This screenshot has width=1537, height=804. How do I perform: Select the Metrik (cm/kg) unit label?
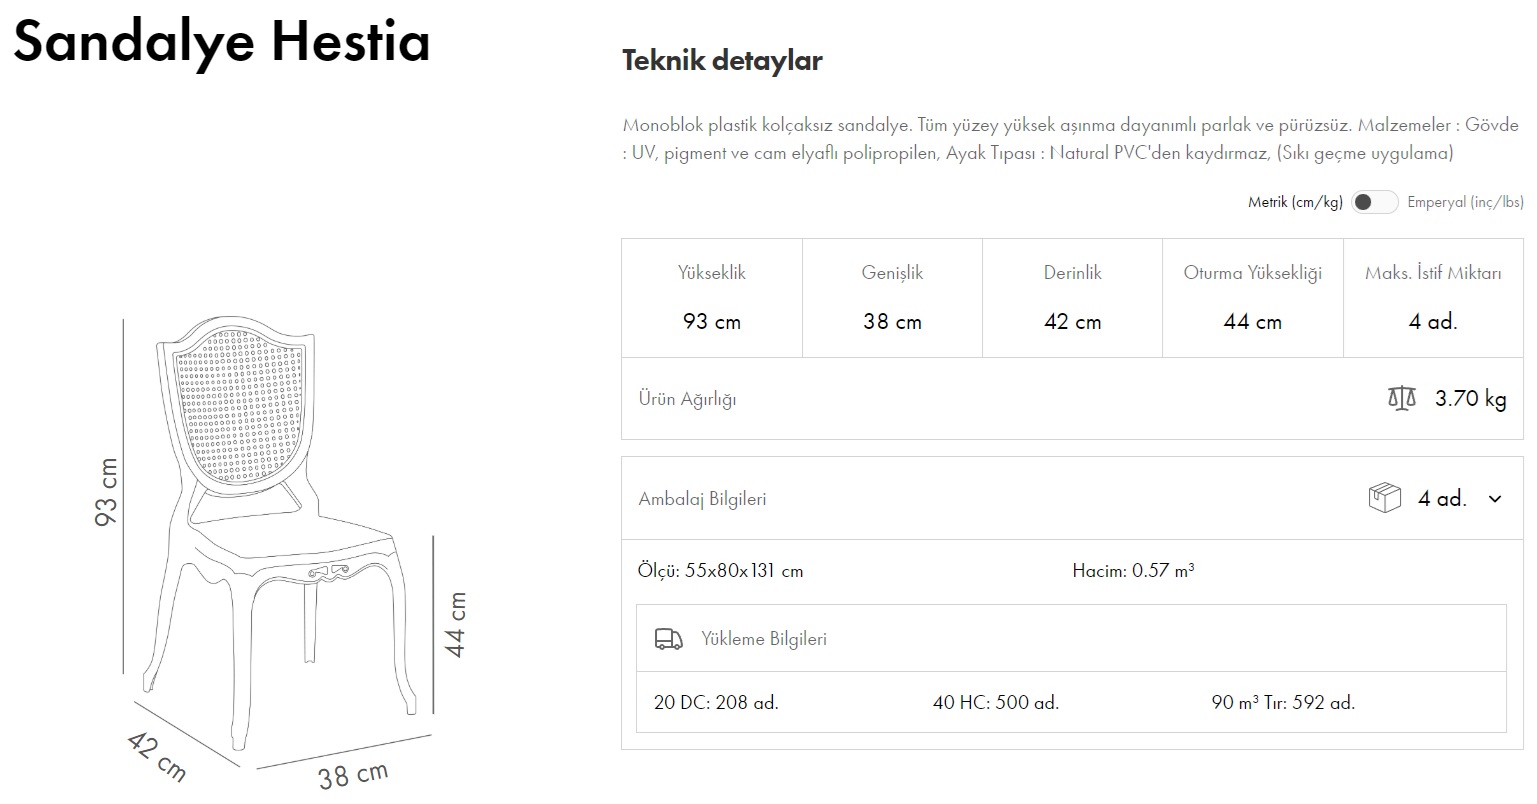pos(1294,202)
